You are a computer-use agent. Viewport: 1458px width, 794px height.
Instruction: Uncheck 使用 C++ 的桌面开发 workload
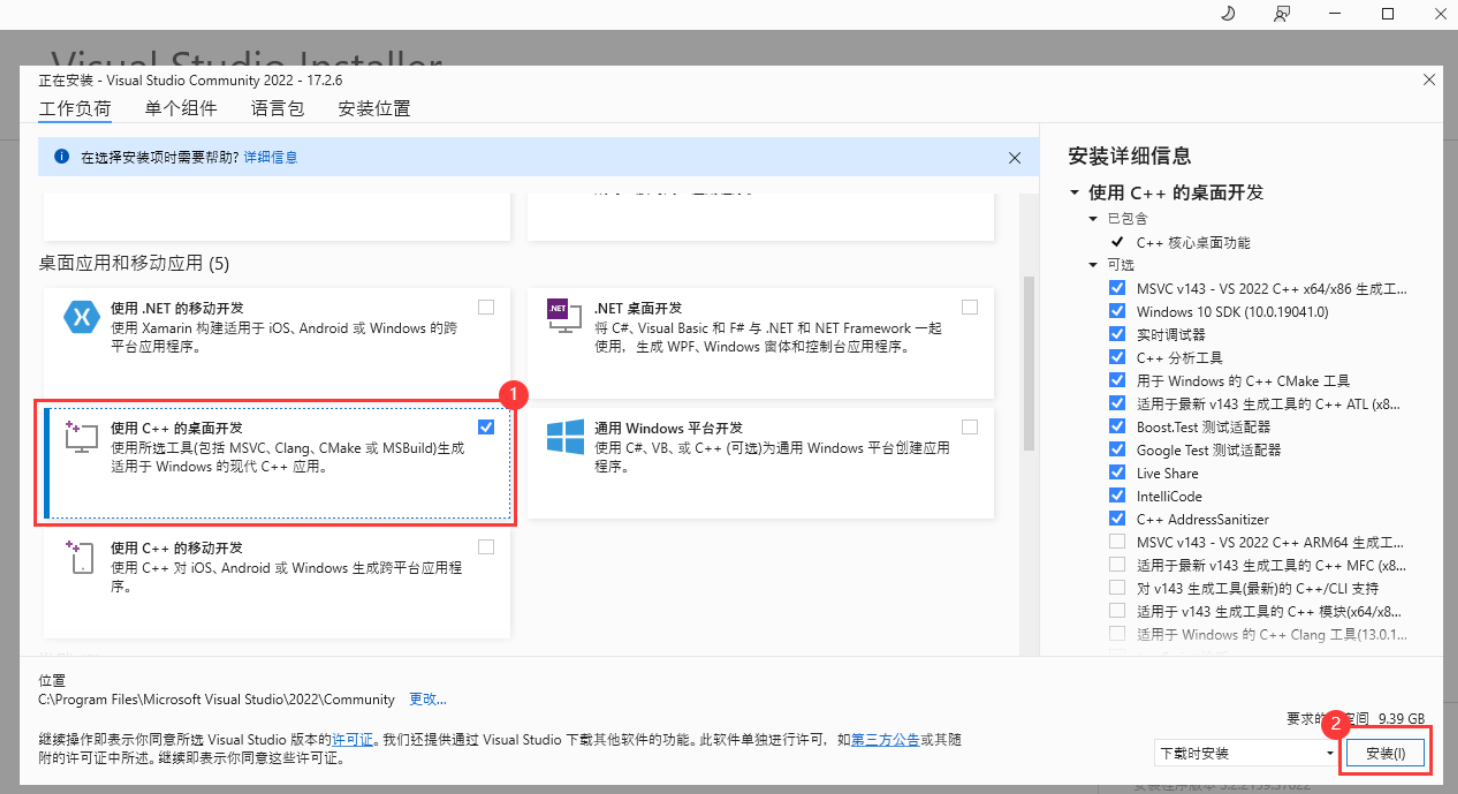486,427
